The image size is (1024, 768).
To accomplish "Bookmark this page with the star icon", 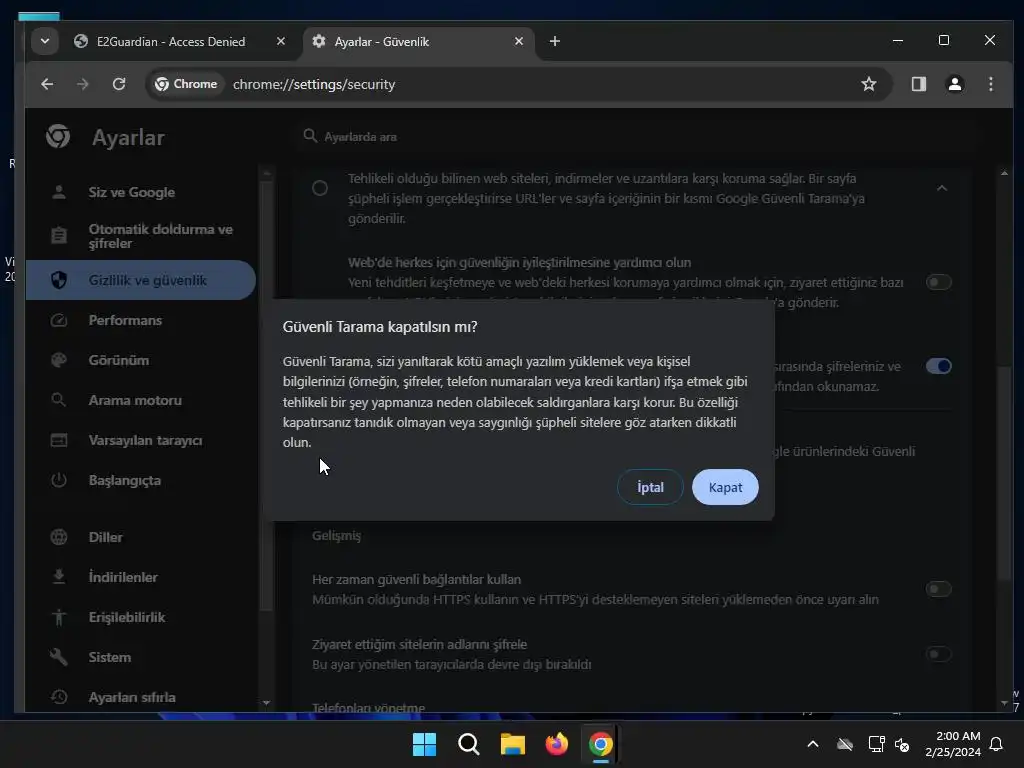I will tap(869, 84).
